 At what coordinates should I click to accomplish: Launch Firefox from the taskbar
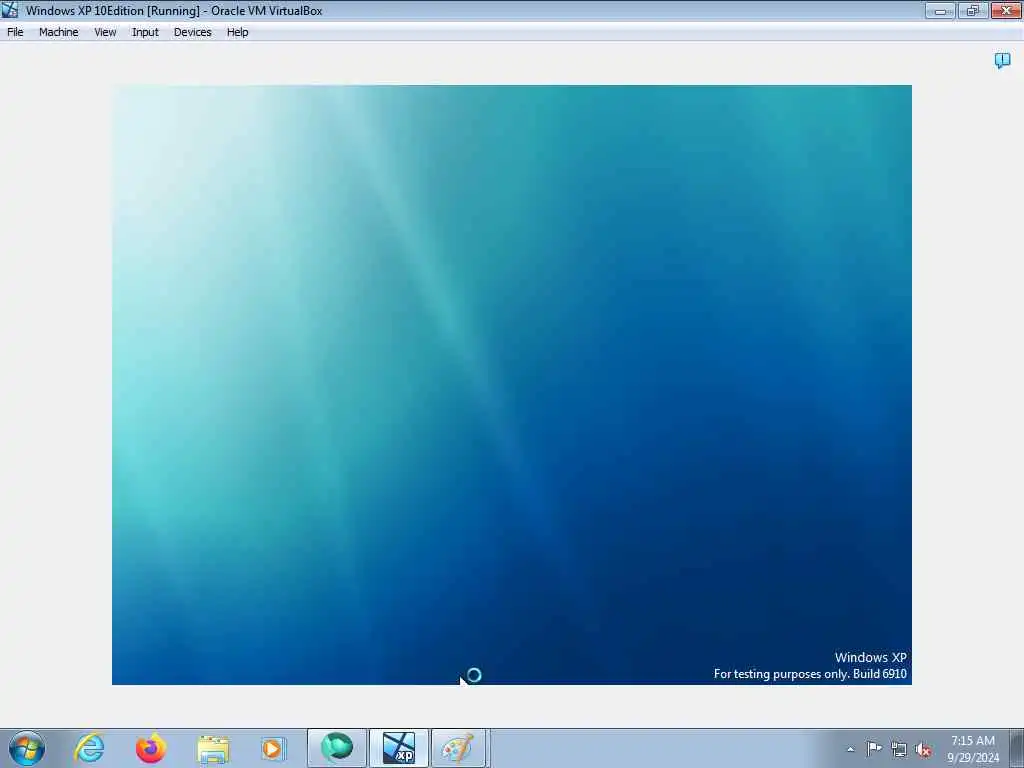tap(151, 748)
